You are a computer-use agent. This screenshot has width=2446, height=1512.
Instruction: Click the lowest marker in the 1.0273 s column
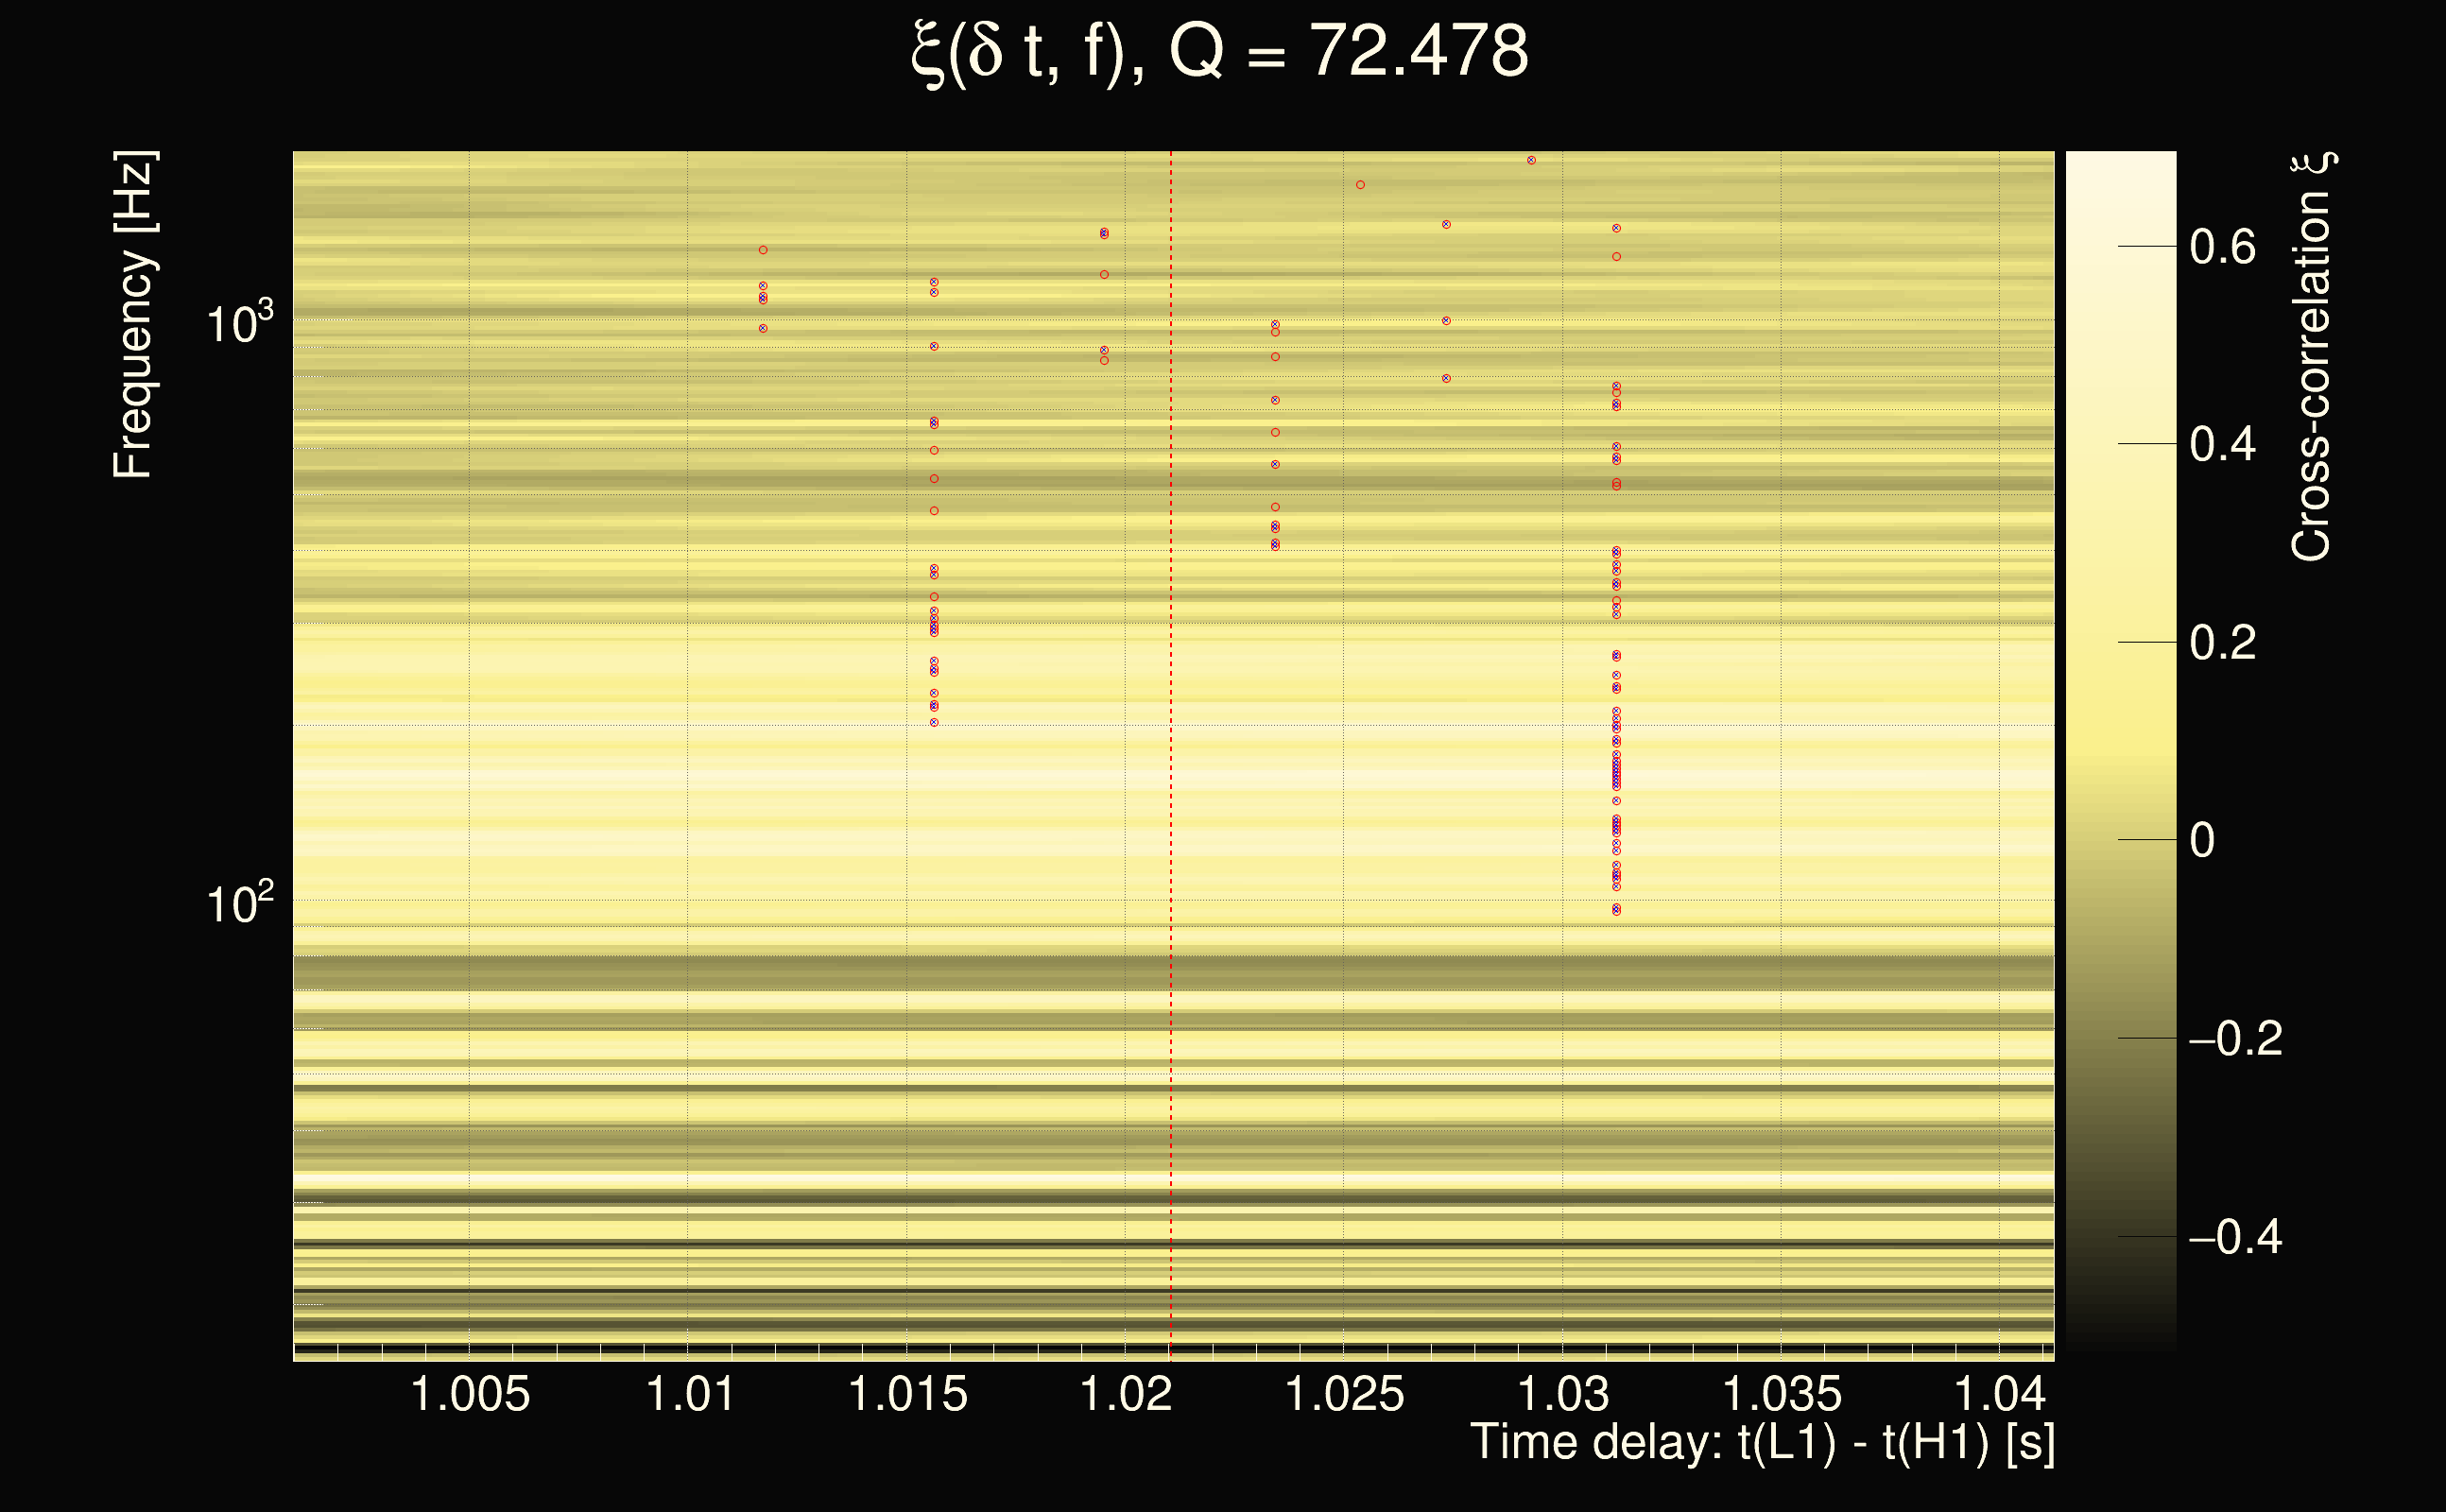pyautogui.click(x=1446, y=379)
